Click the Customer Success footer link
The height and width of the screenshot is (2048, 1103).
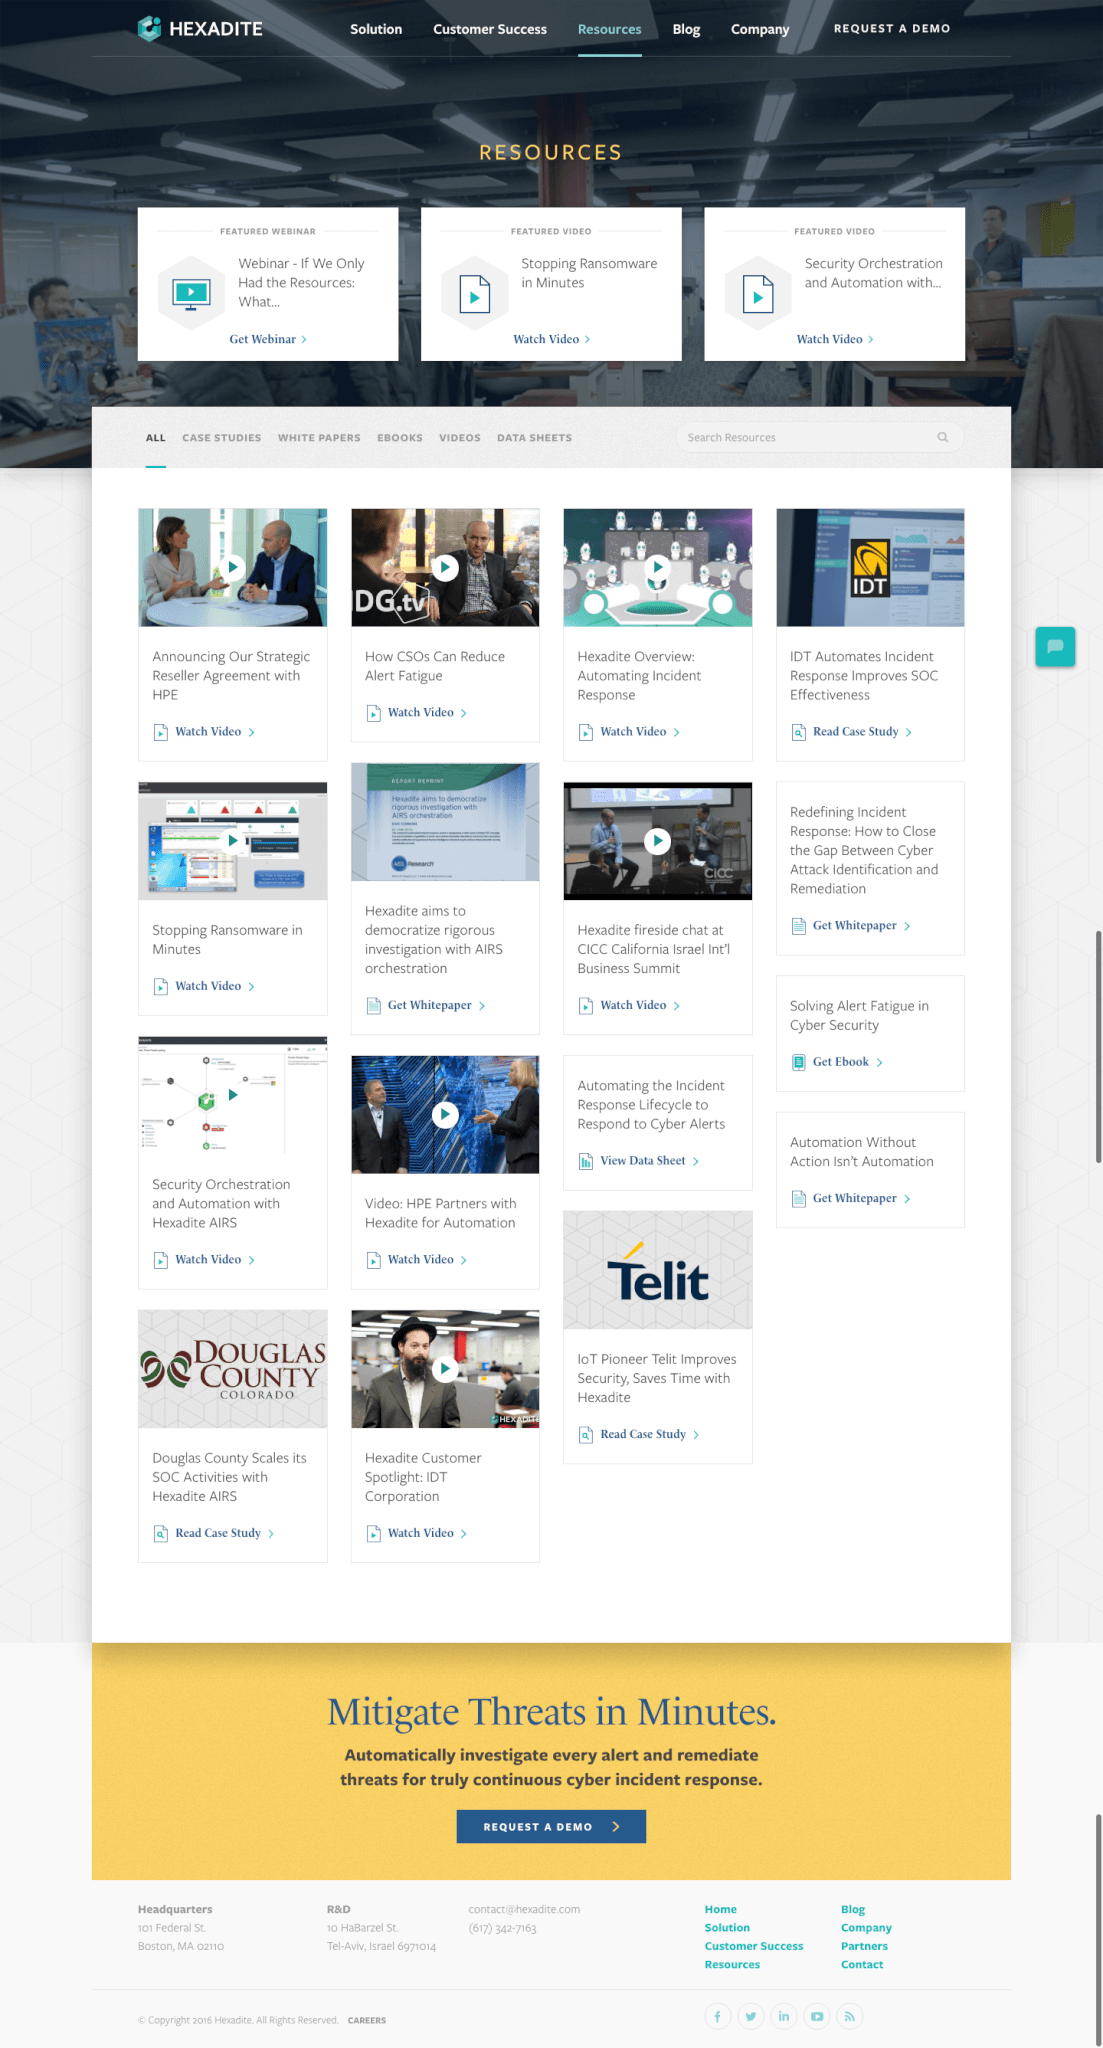pos(754,1946)
